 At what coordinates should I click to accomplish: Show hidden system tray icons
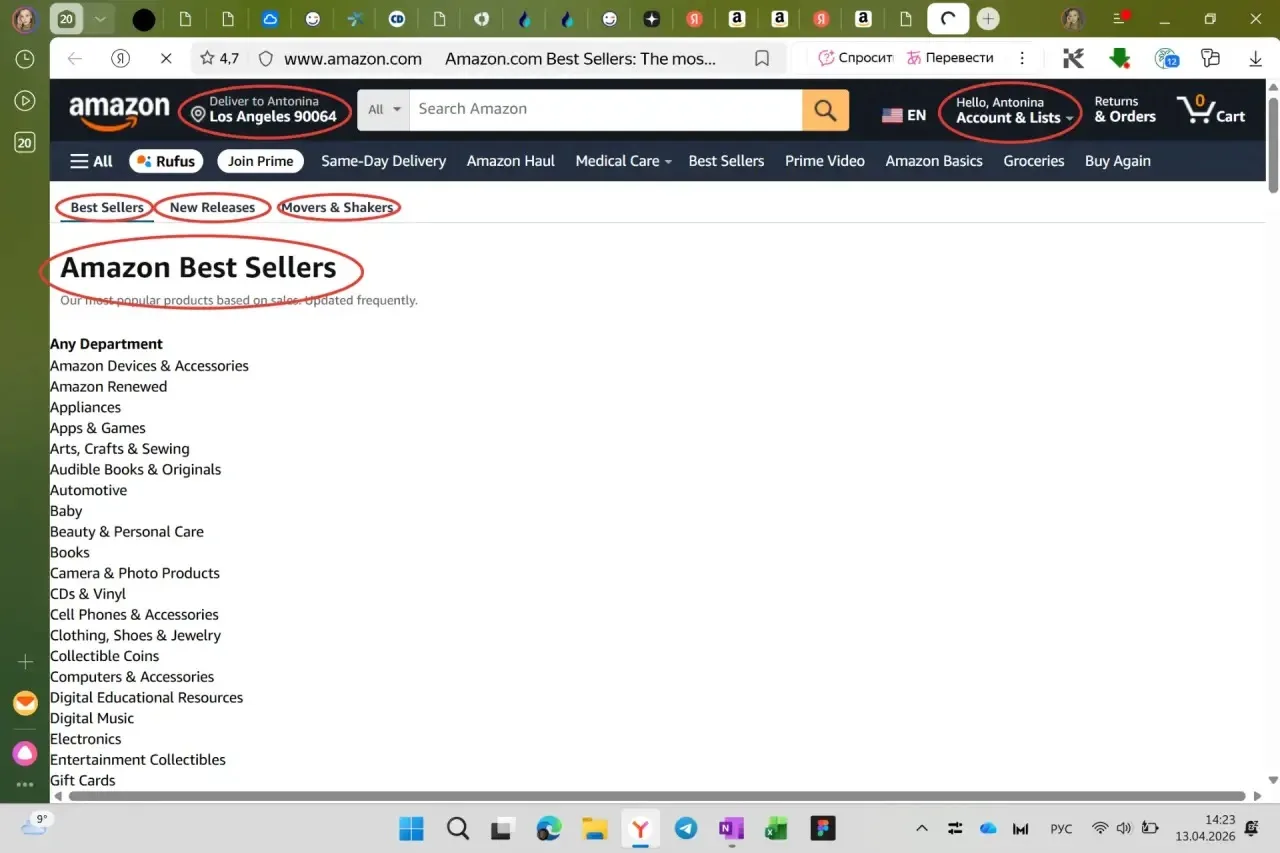click(922, 828)
